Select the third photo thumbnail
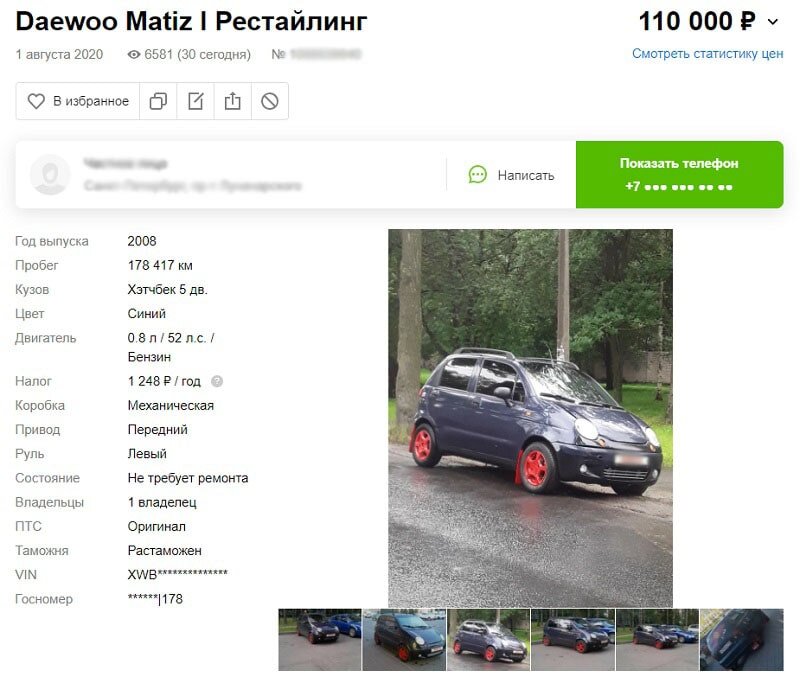The image size is (800, 683). point(489,640)
